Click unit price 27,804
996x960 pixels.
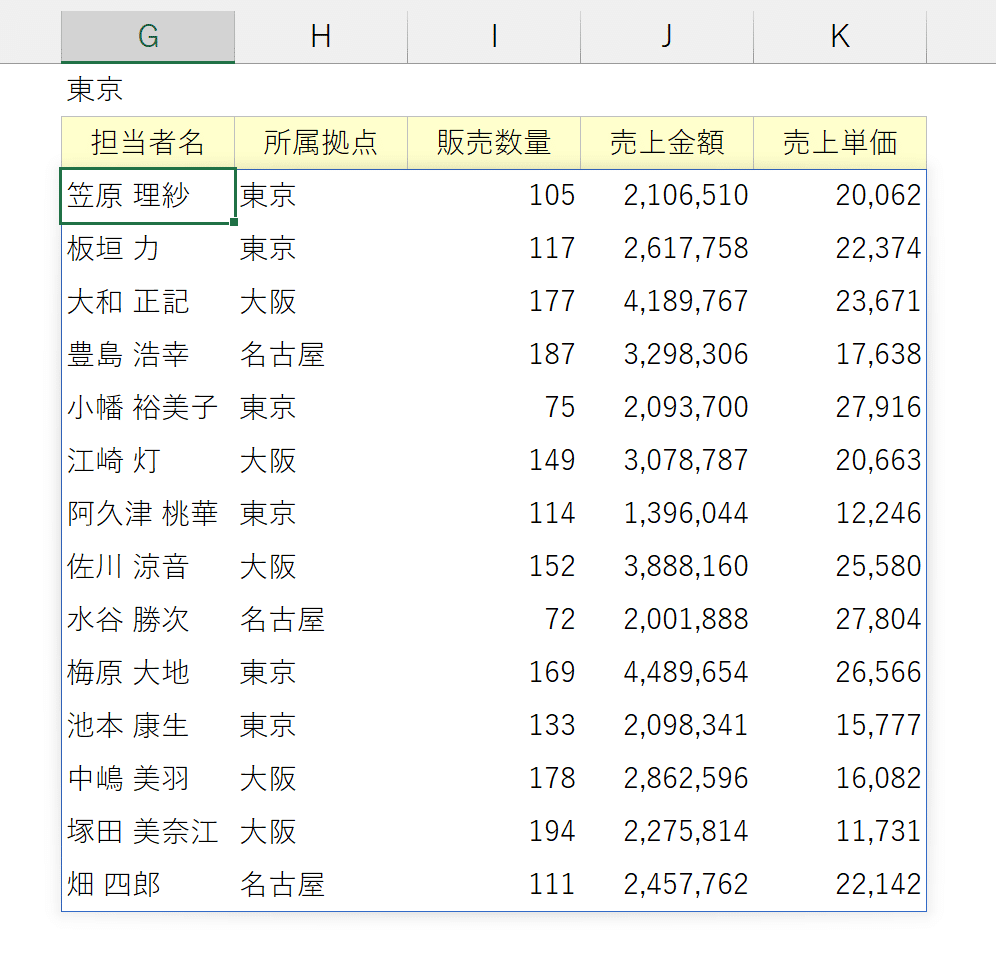pos(840,619)
